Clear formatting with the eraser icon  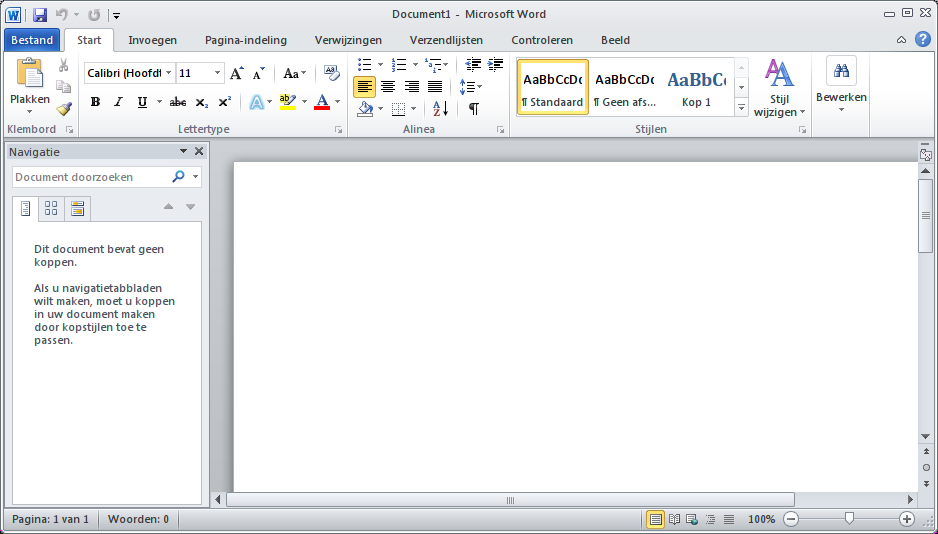tap(332, 73)
